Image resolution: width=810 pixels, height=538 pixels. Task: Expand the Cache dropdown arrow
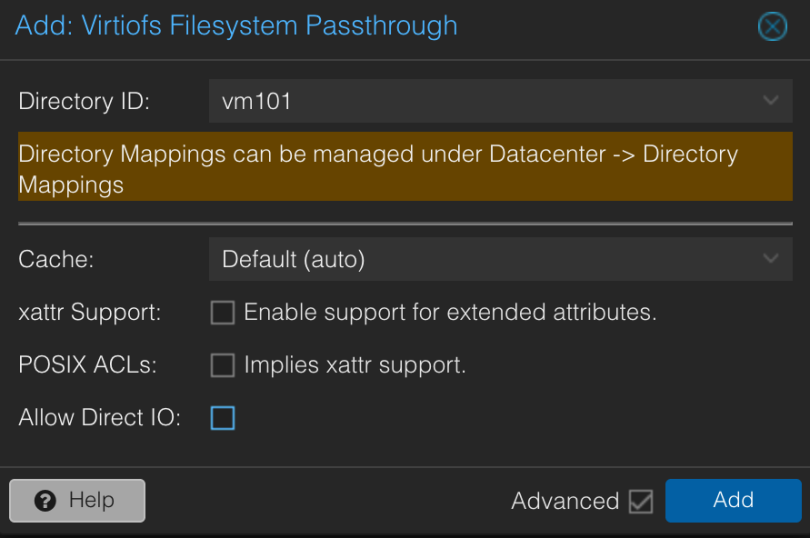[x=770, y=259]
